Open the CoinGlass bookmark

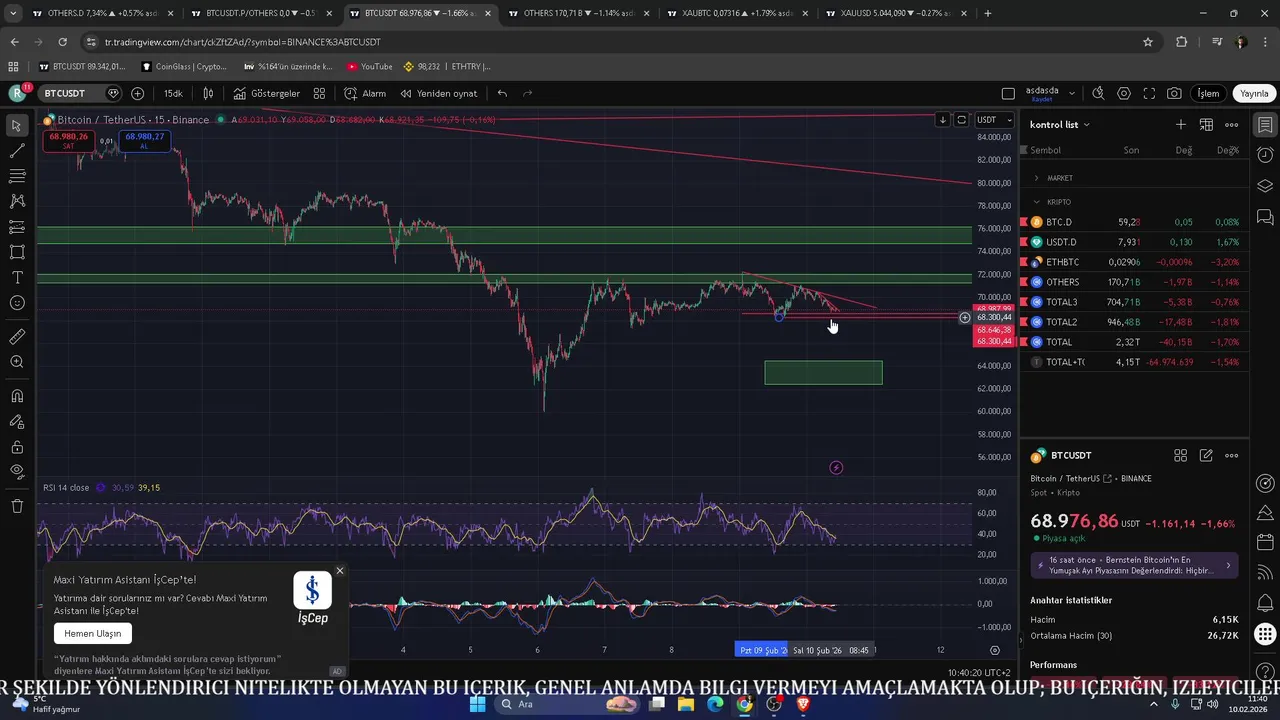(184, 67)
